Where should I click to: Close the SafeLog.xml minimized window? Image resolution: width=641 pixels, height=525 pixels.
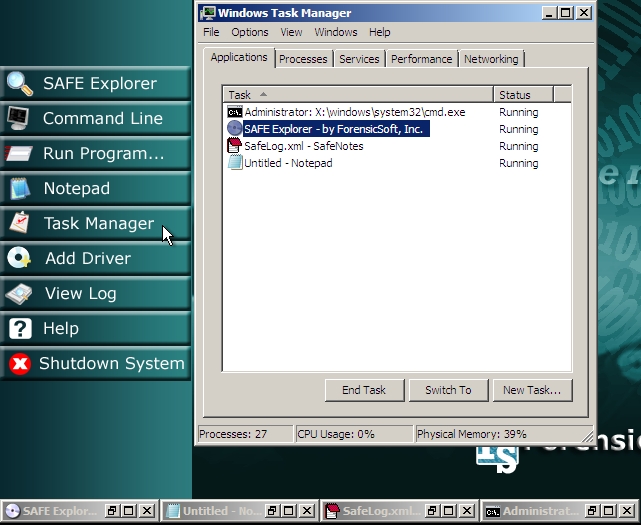(467, 511)
